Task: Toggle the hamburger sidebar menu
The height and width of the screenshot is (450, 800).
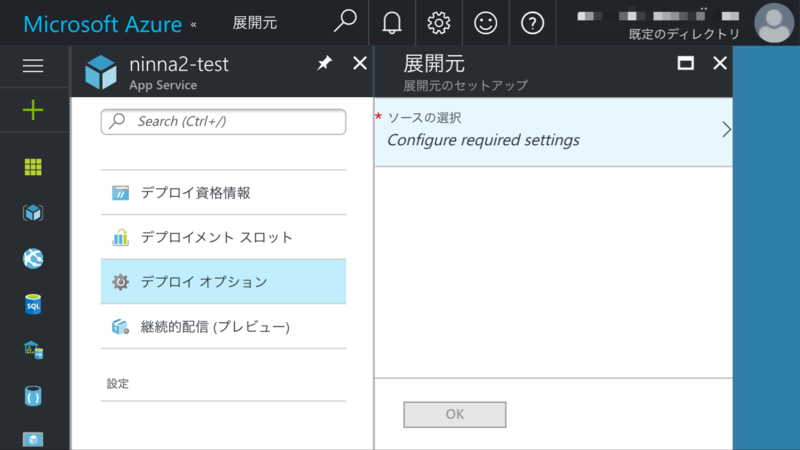Action: pos(33,66)
